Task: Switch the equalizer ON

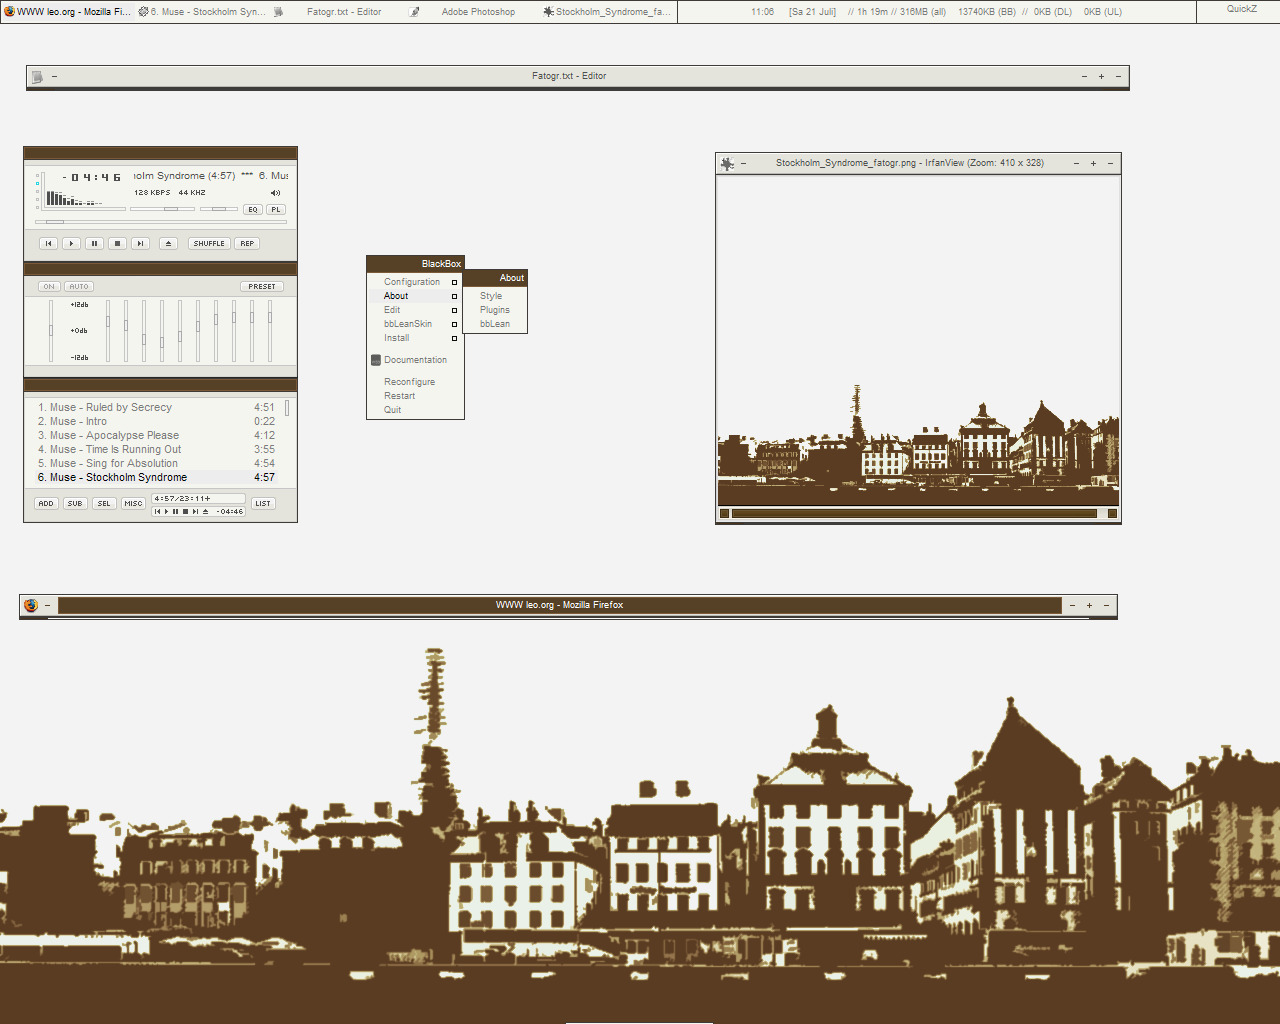Action: point(49,286)
